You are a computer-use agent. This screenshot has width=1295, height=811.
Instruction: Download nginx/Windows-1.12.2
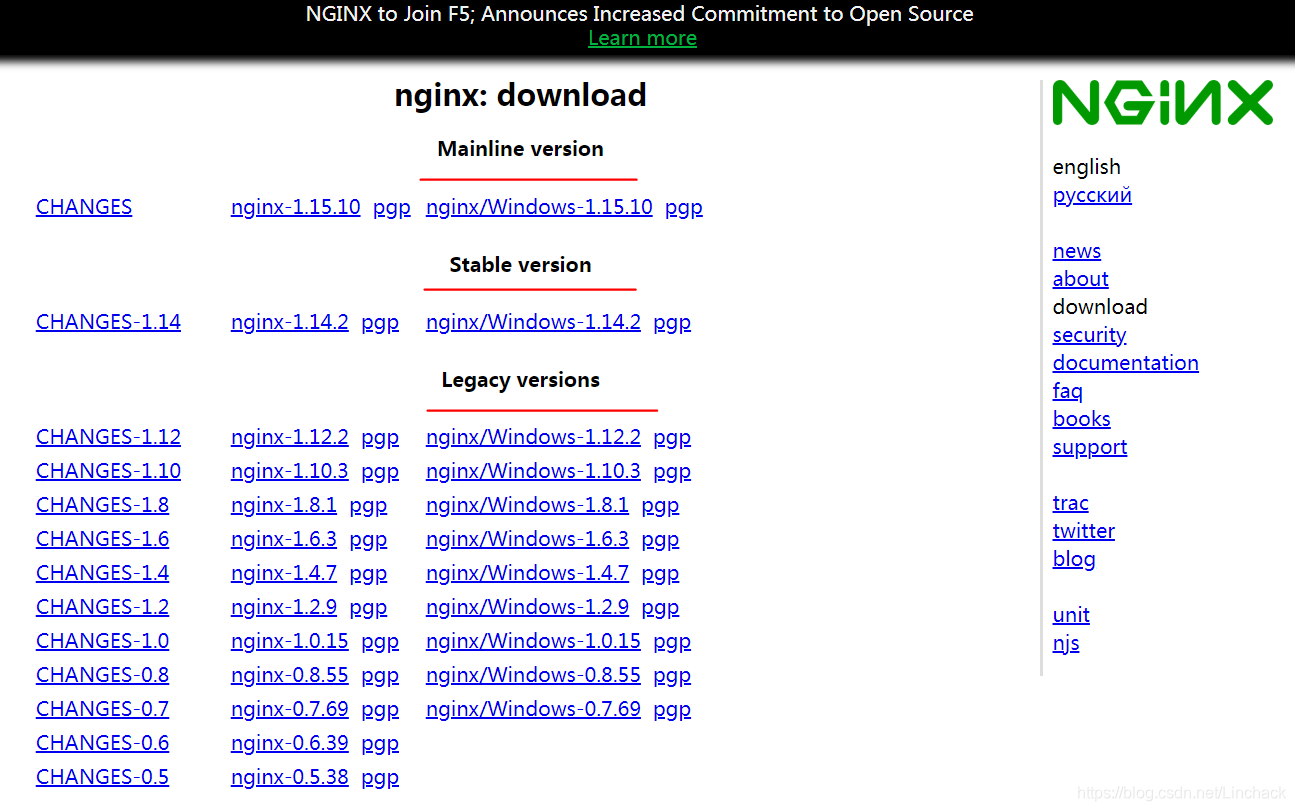533,437
